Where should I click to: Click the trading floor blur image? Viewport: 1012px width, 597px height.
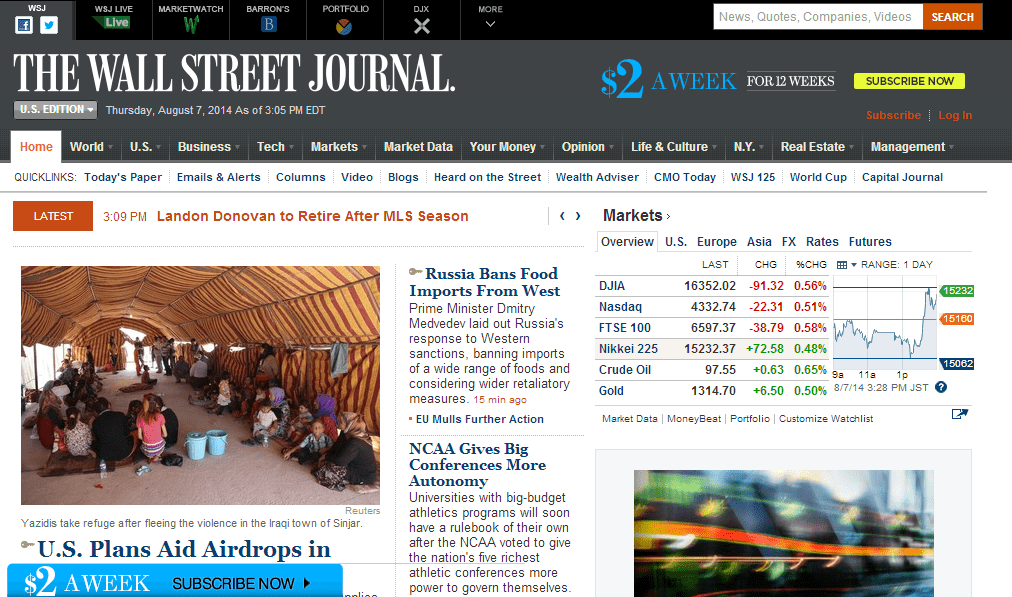[784, 533]
